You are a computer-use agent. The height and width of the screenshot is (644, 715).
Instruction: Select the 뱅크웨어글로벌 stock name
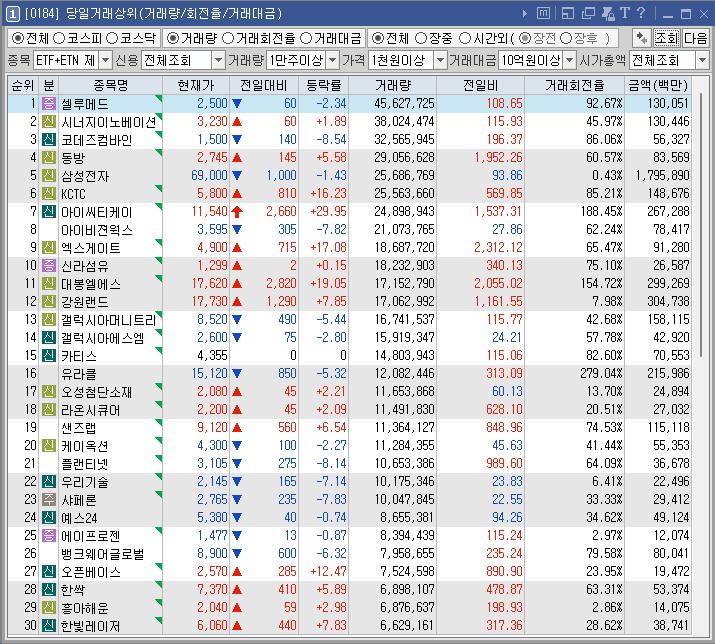[103, 554]
